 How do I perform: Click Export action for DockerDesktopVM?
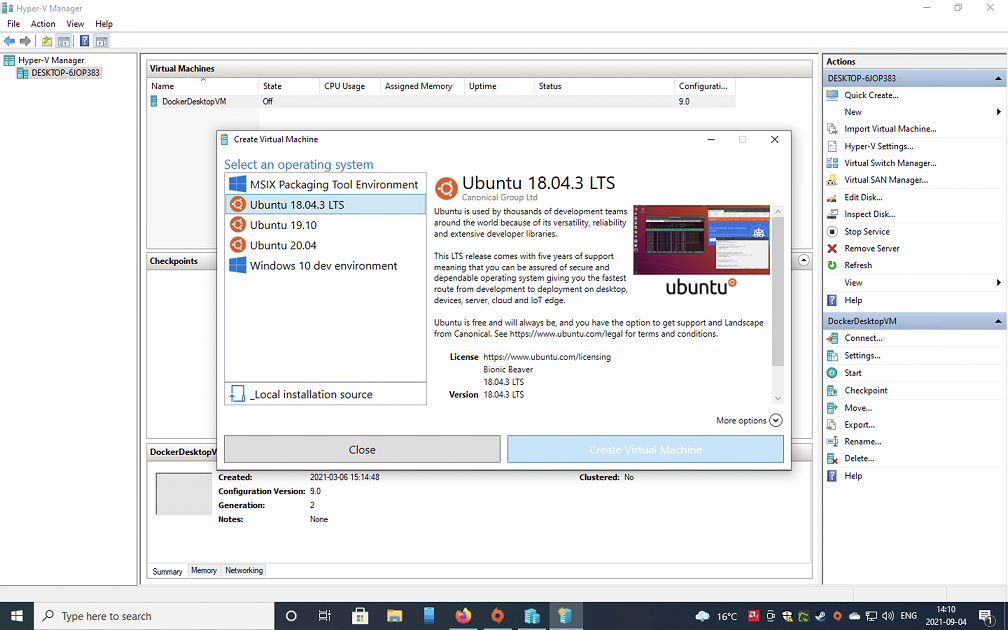tap(859, 425)
